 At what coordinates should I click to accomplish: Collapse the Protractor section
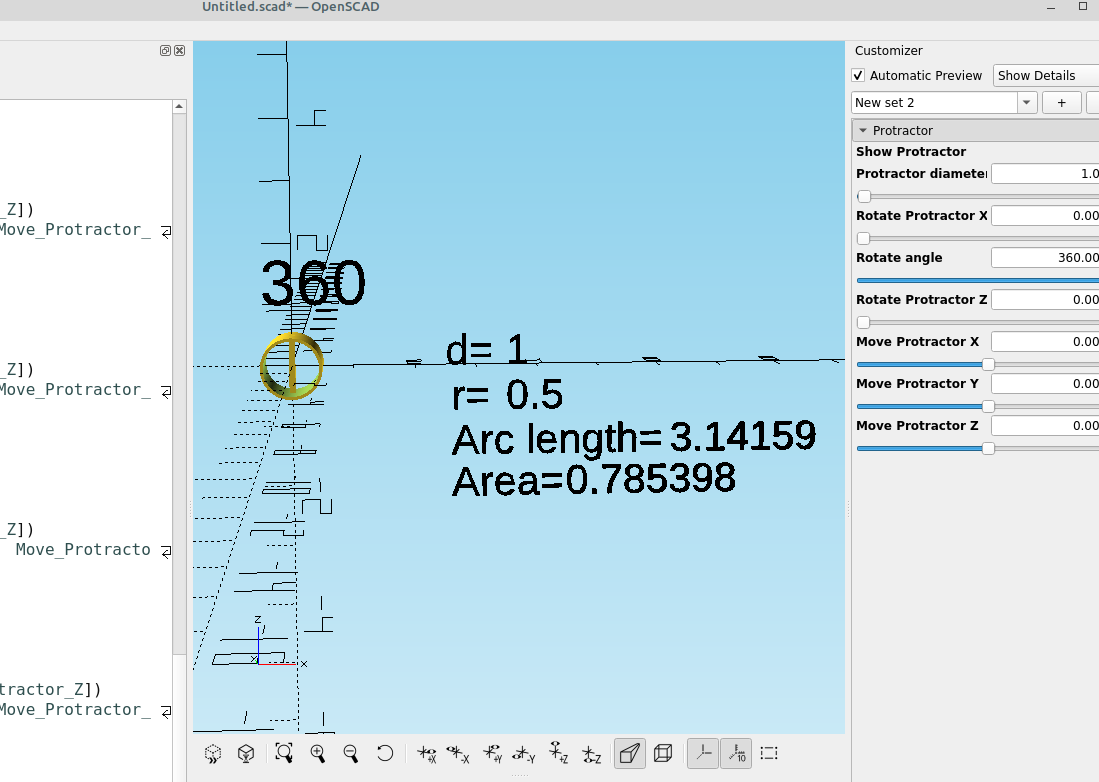[864, 129]
